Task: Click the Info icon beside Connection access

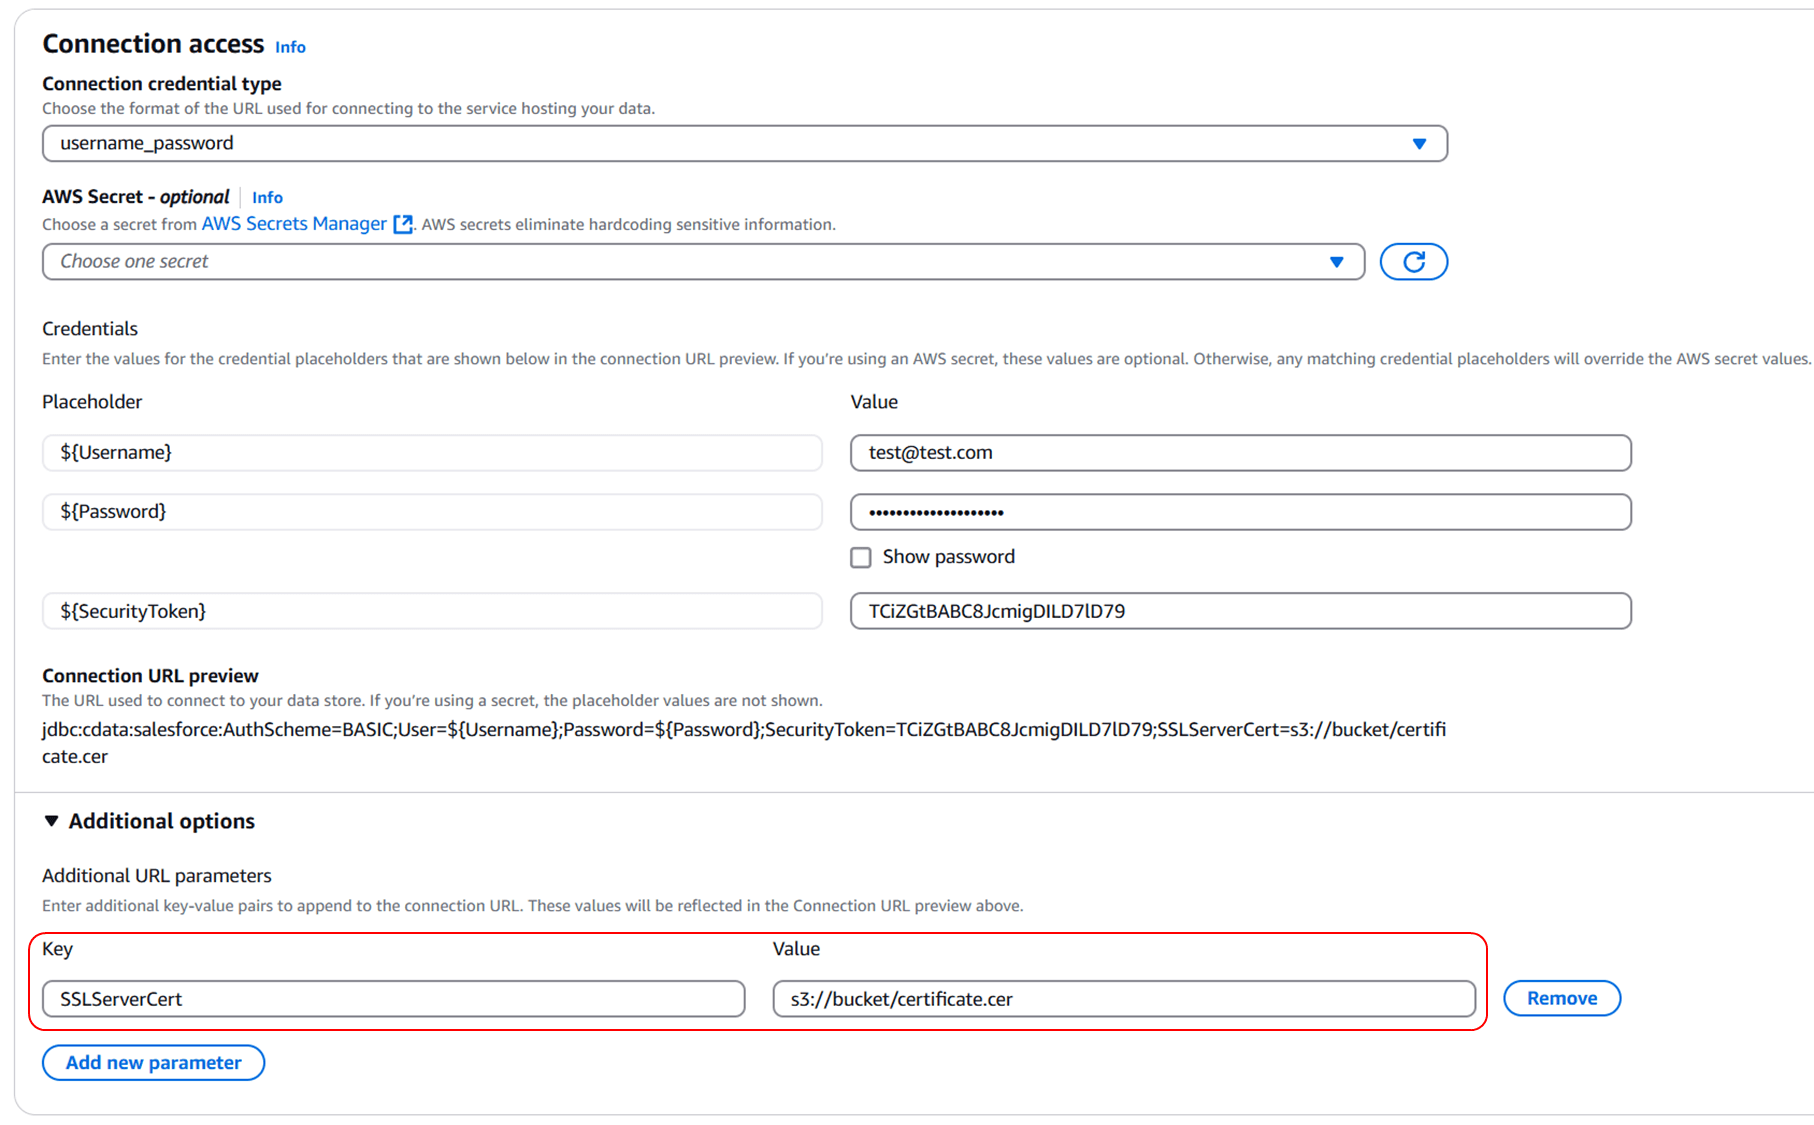Action: [x=289, y=46]
